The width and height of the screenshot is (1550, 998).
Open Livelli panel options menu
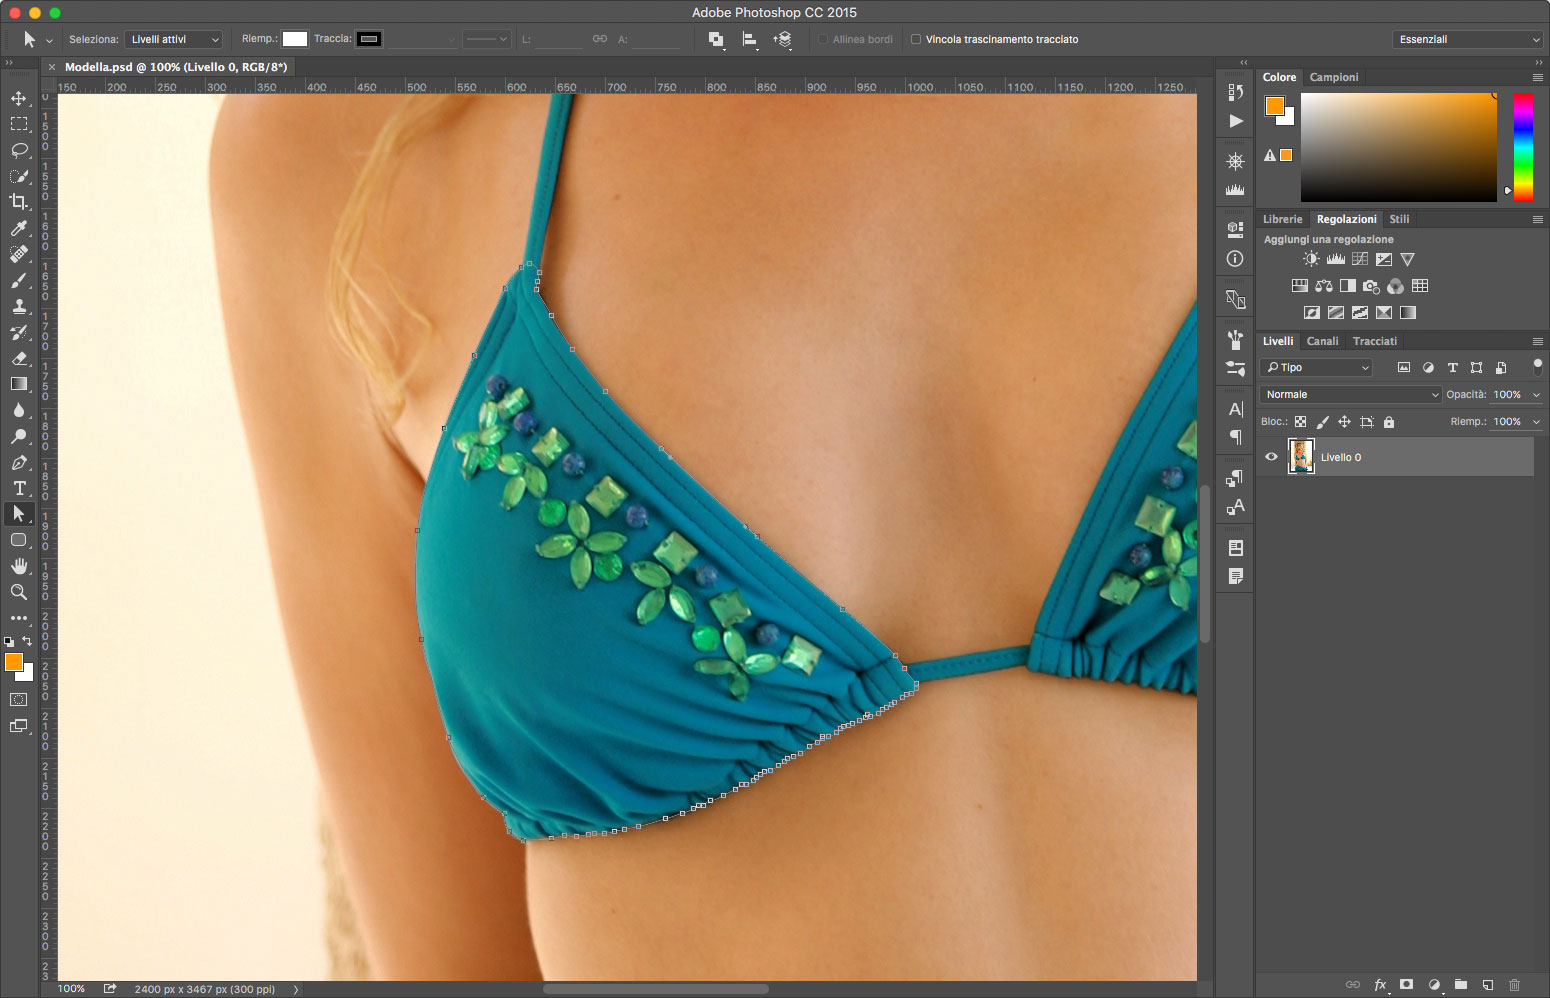click(x=1538, y=341)
